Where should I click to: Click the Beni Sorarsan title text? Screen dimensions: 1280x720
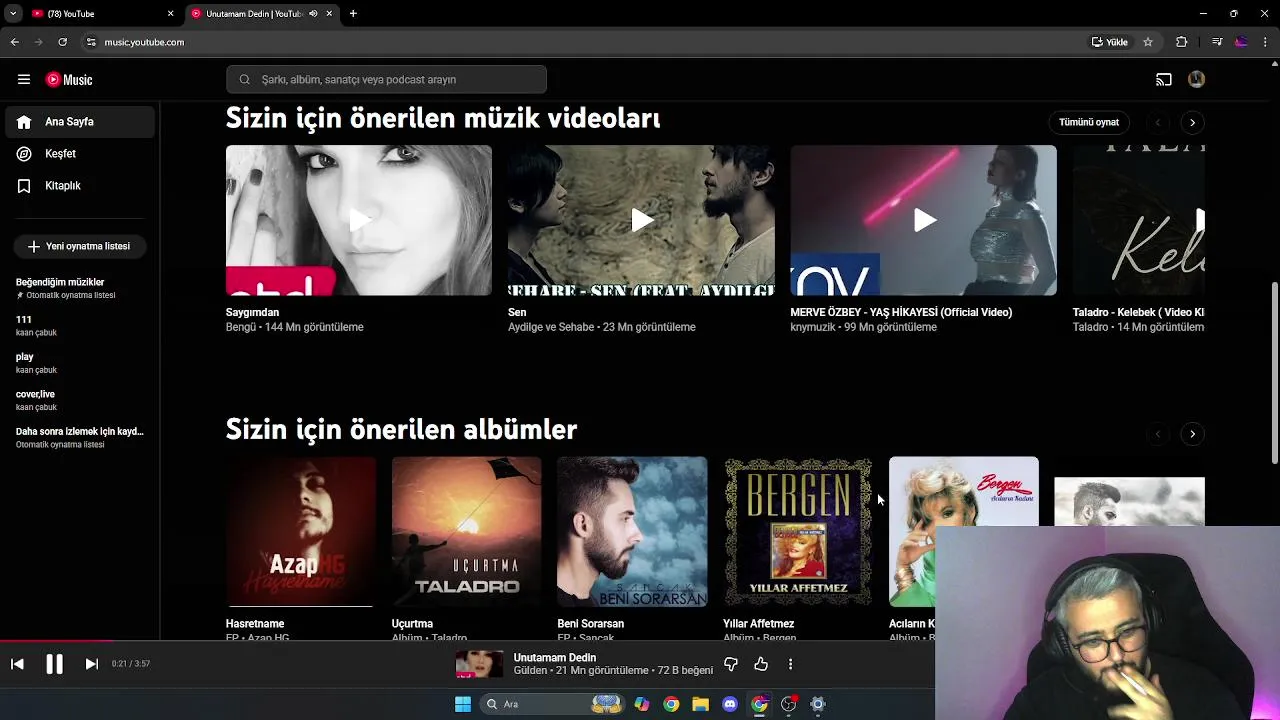(x=590, y=624)
